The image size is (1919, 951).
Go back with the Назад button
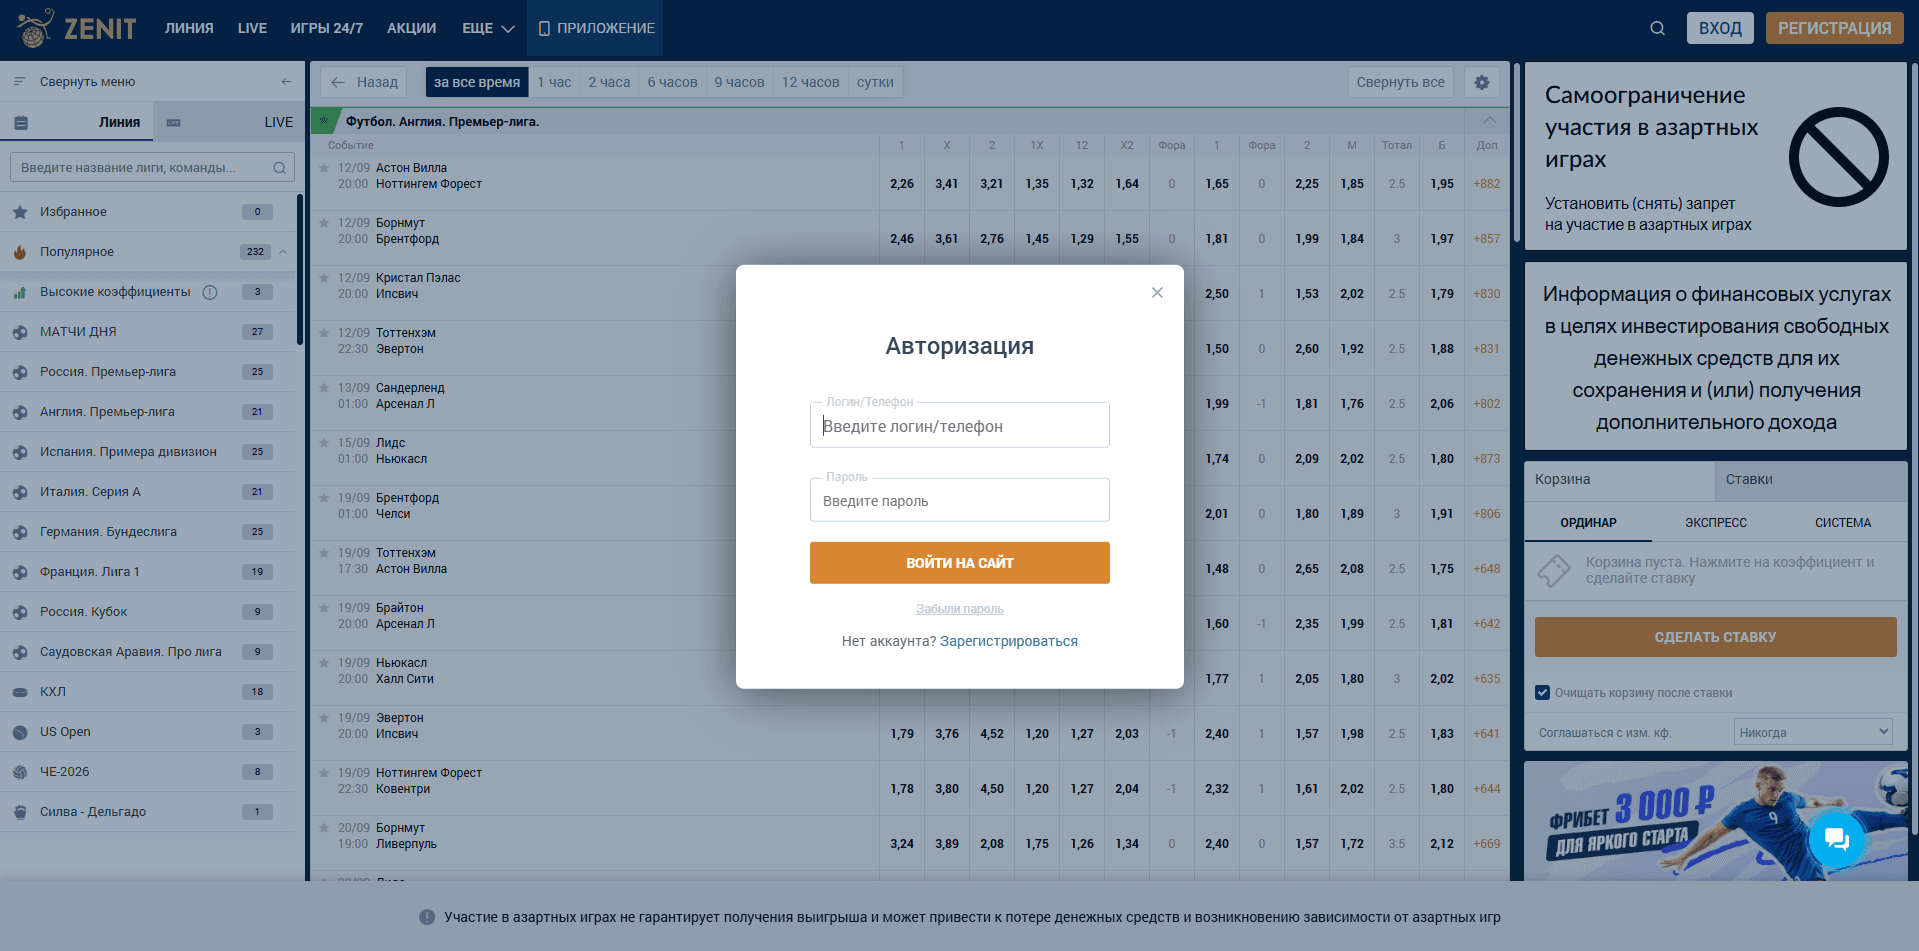365,82
